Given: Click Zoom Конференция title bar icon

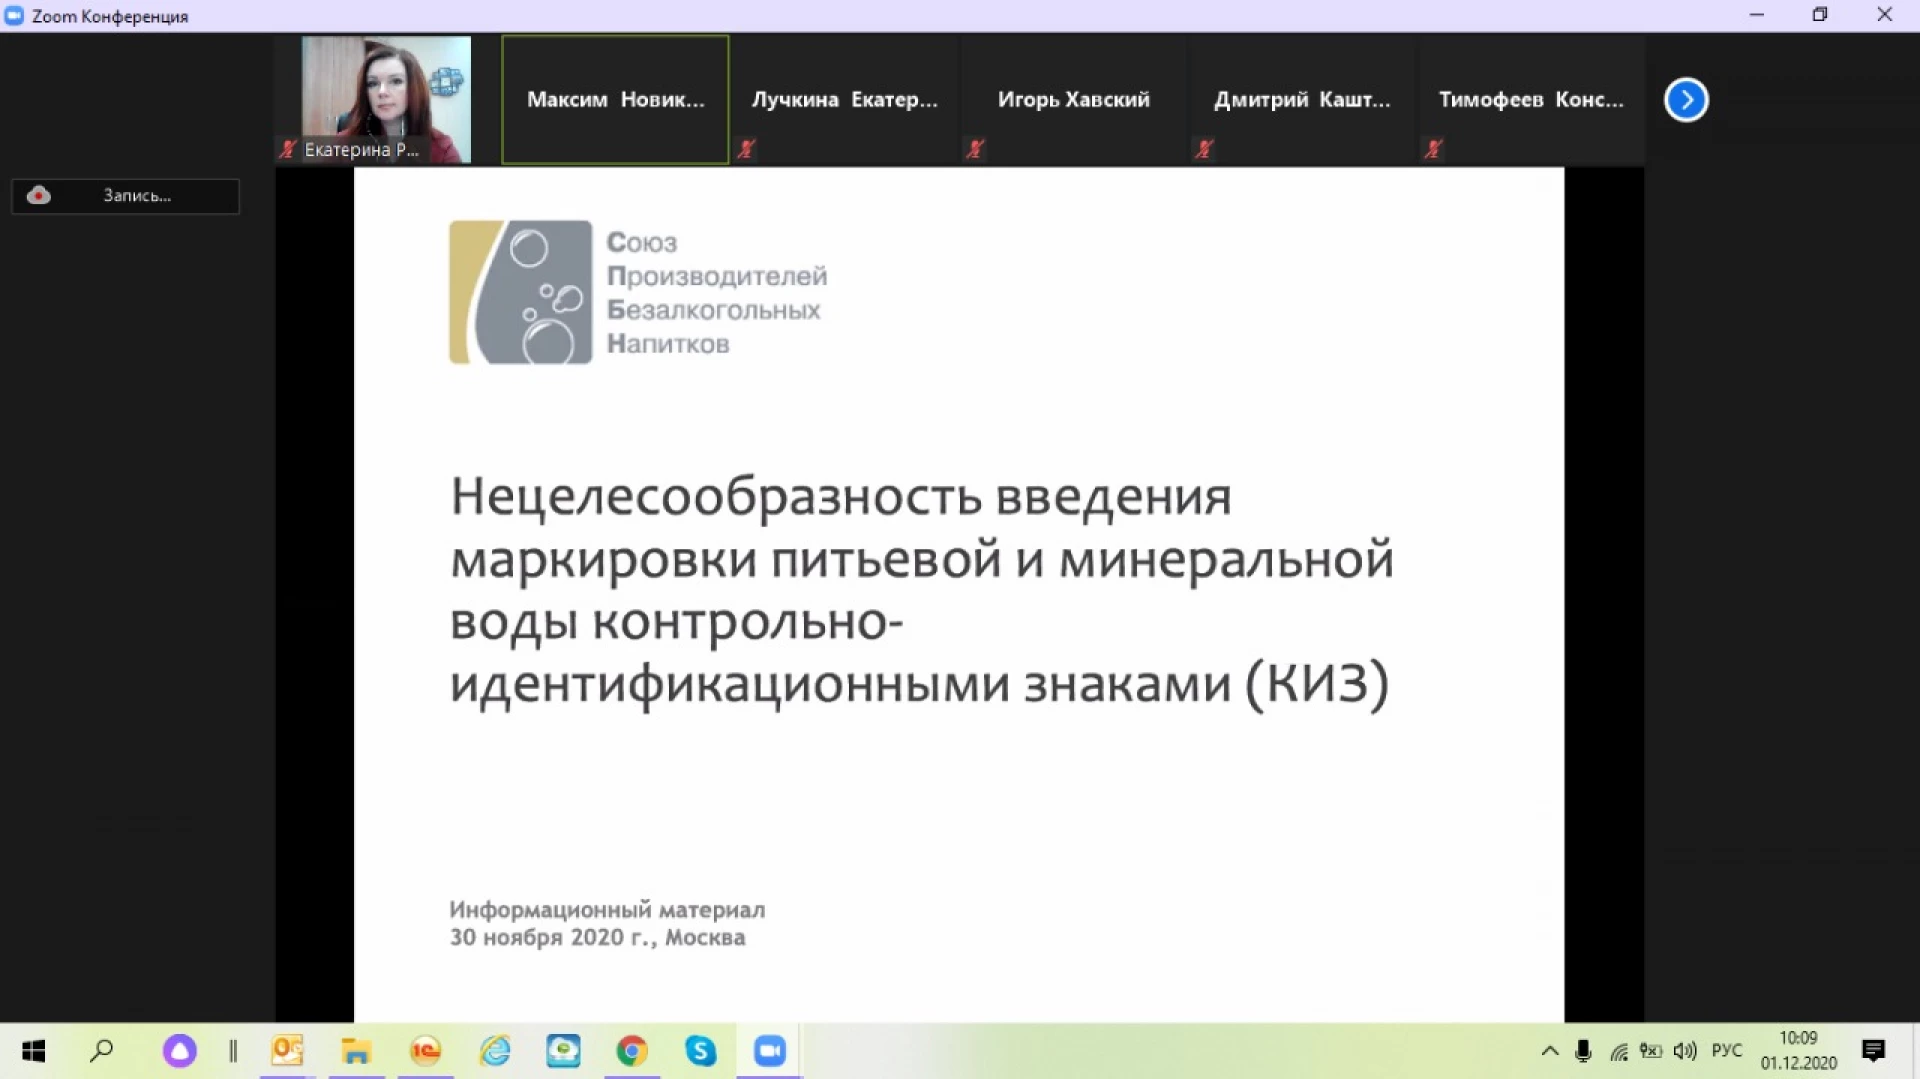Looking at the screenshot, I should point(14,15).
